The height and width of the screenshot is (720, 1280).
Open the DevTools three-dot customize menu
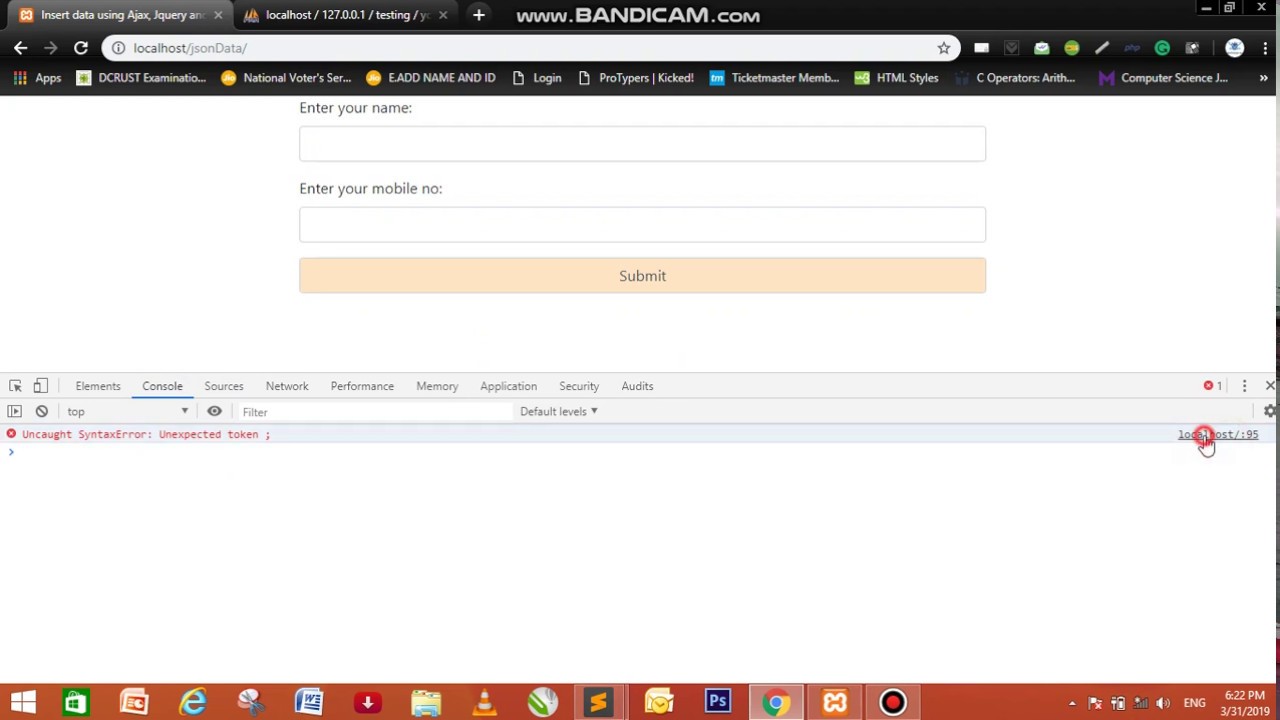tap(1244, 386)
